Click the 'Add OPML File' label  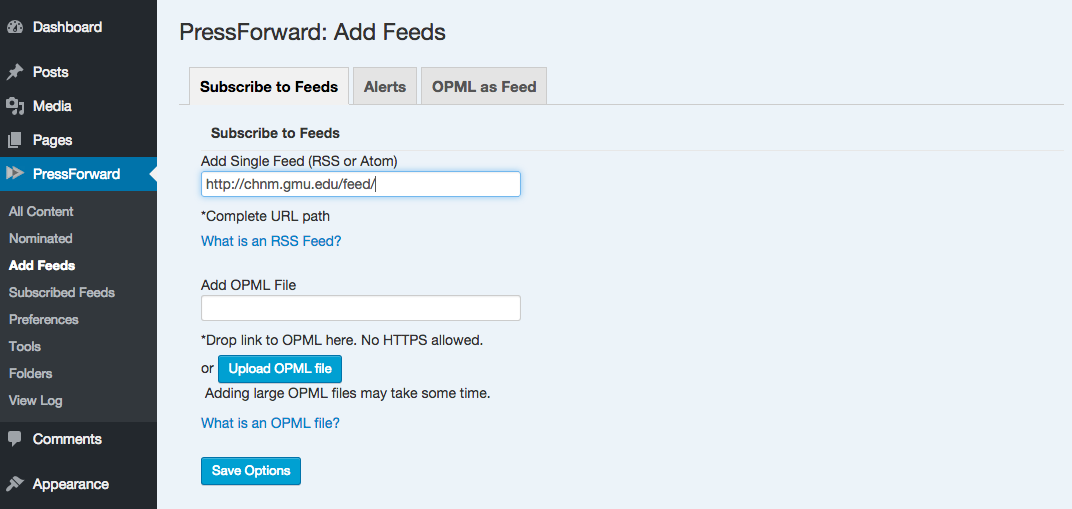click(248, 285)
